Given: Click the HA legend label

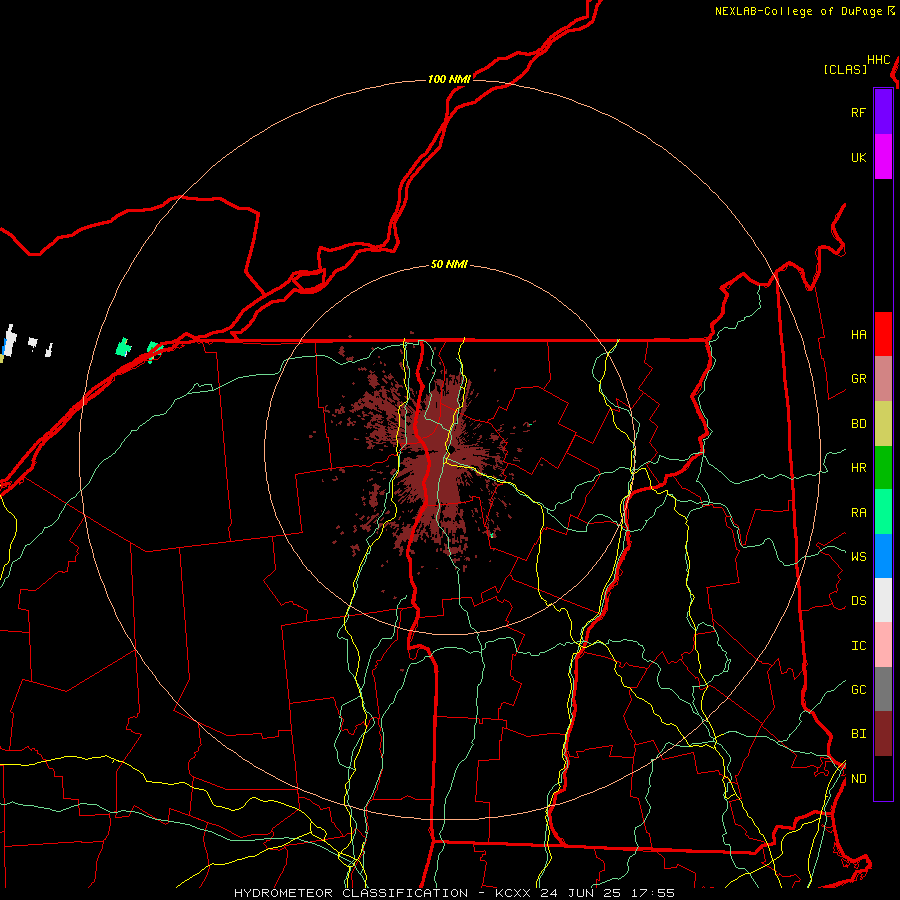Looking at the screenshot, I should point(858,334).
